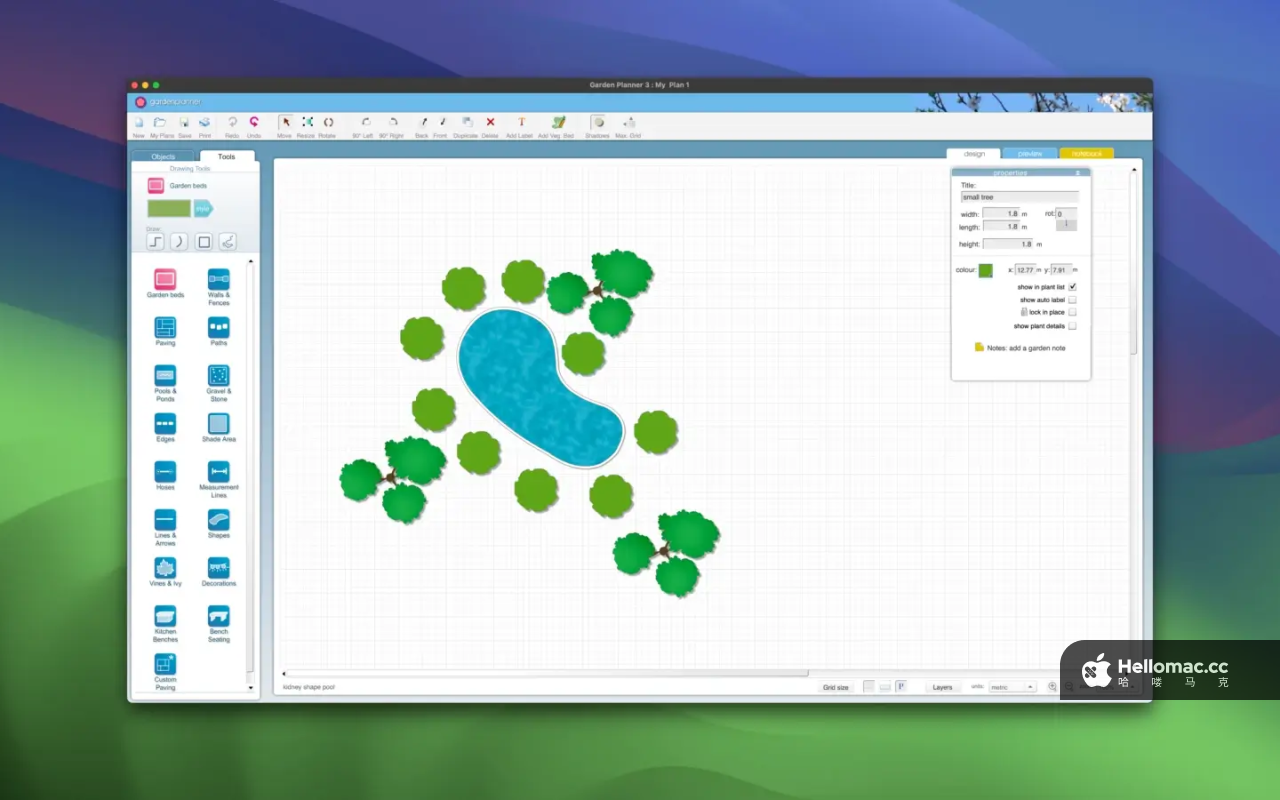Click the Title field containing small tree

coord(1020,198)
